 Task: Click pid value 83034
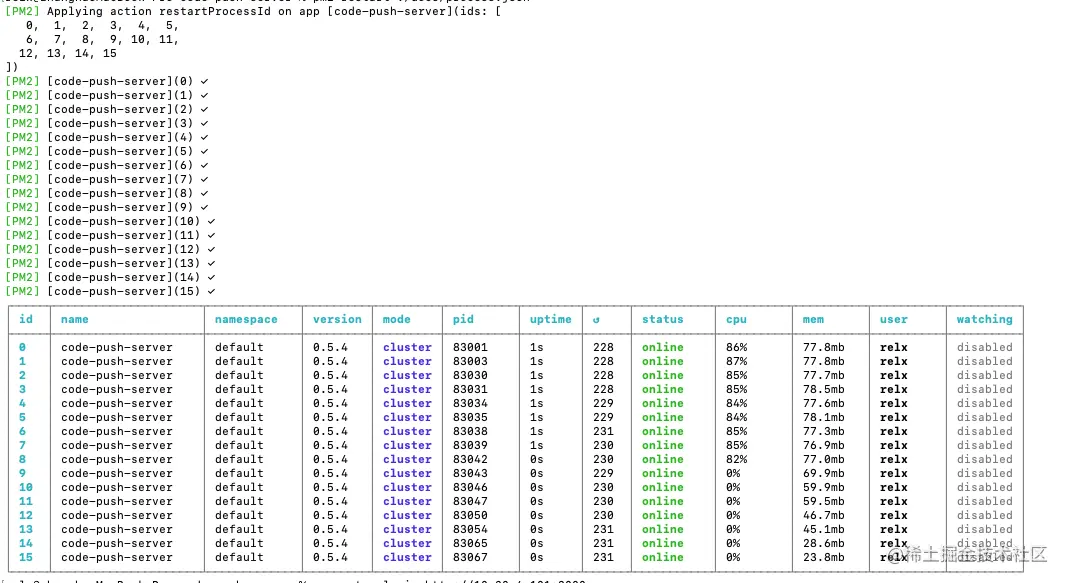tap(470, 404)
